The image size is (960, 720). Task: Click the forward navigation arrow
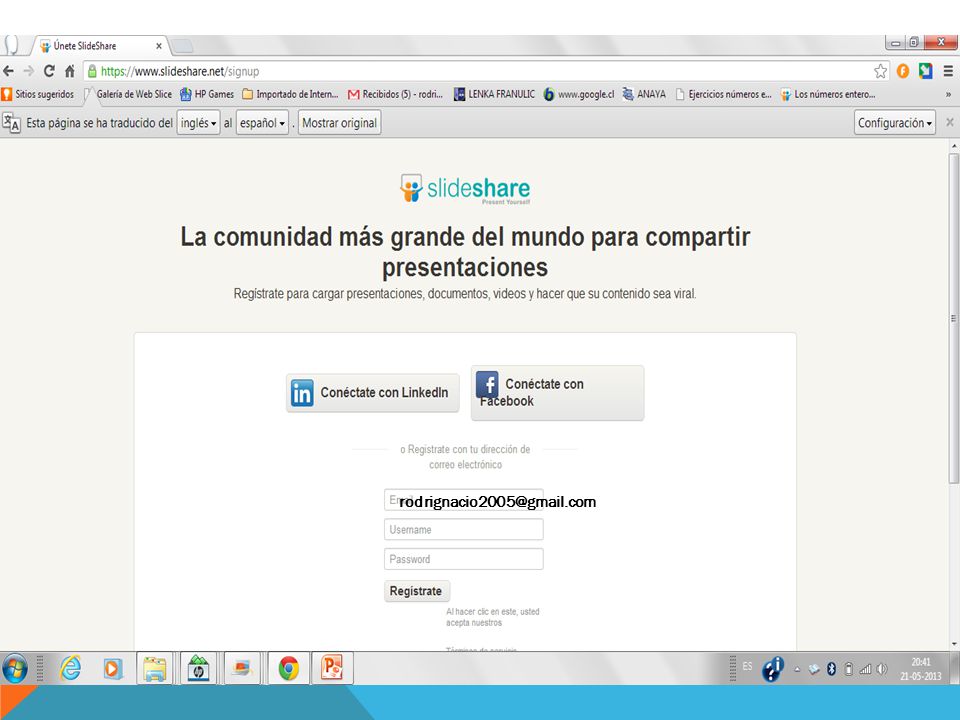tap(29, 71)
